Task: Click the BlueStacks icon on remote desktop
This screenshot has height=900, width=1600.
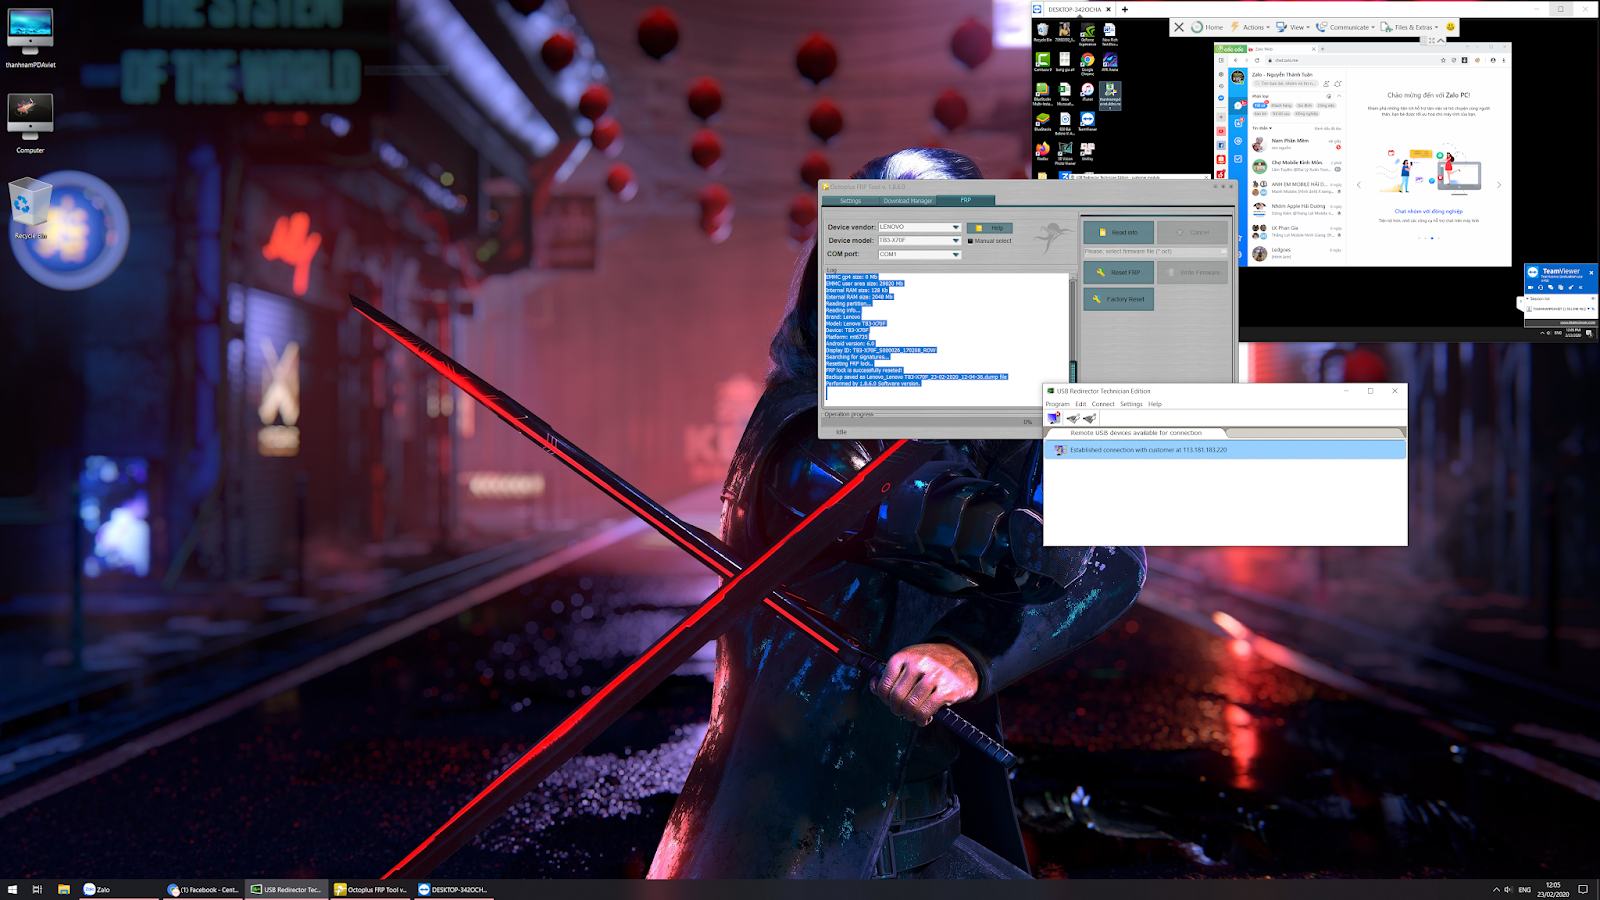Action: click(1042, 122)
